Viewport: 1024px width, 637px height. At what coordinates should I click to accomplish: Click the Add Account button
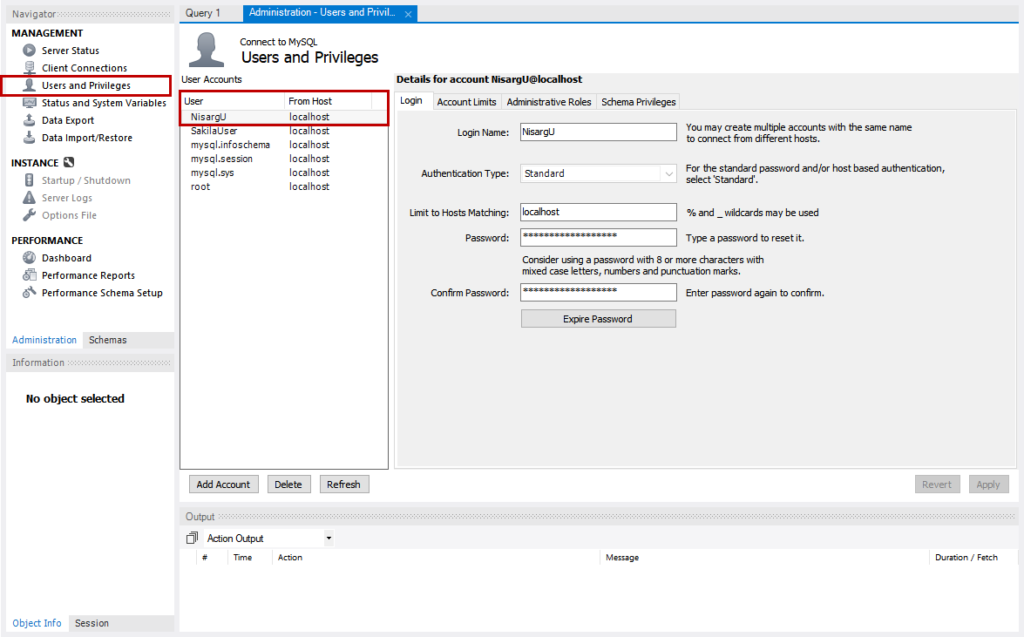click(223, 484)
